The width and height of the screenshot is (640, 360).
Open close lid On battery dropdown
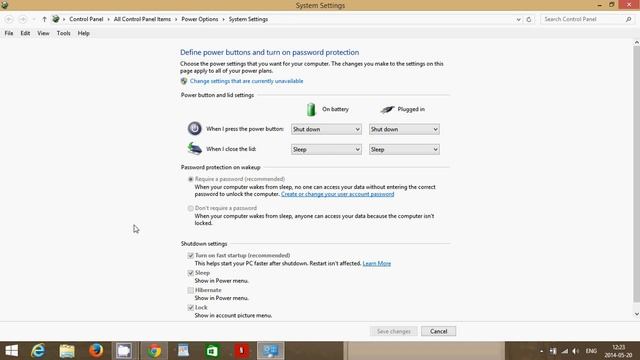click(326, 149)
